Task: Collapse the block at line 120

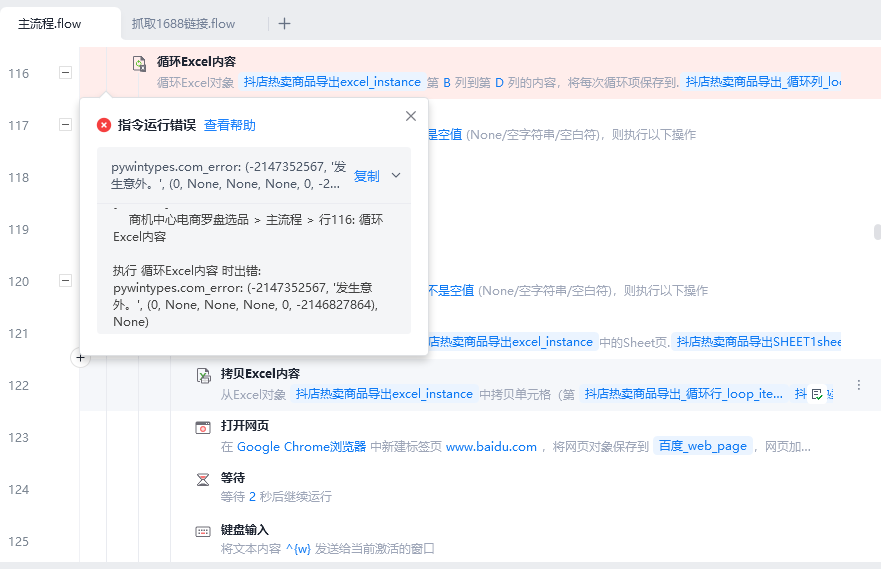Action: [65, 281]
